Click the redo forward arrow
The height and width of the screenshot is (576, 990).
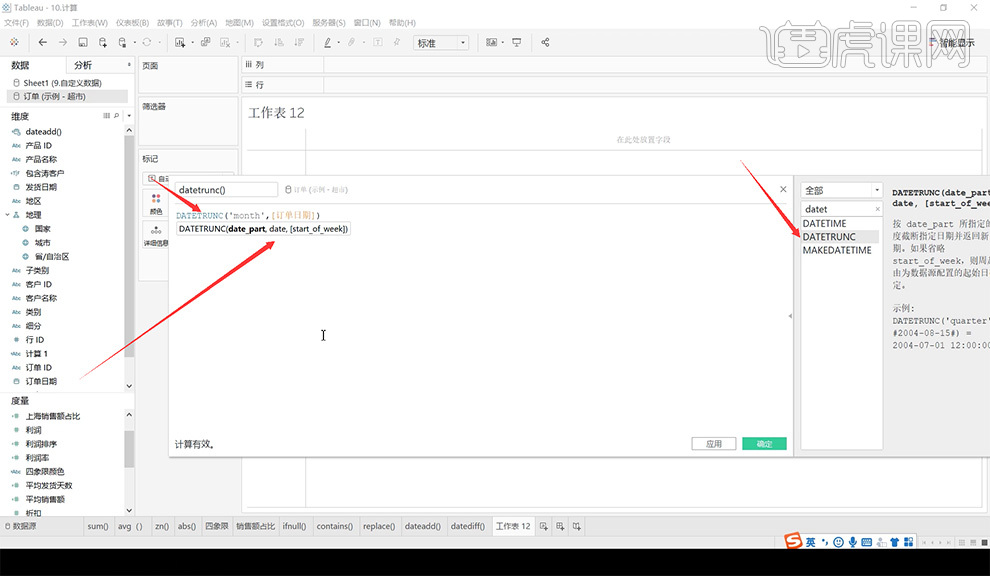pyautogui.click(x=63, y=42)
